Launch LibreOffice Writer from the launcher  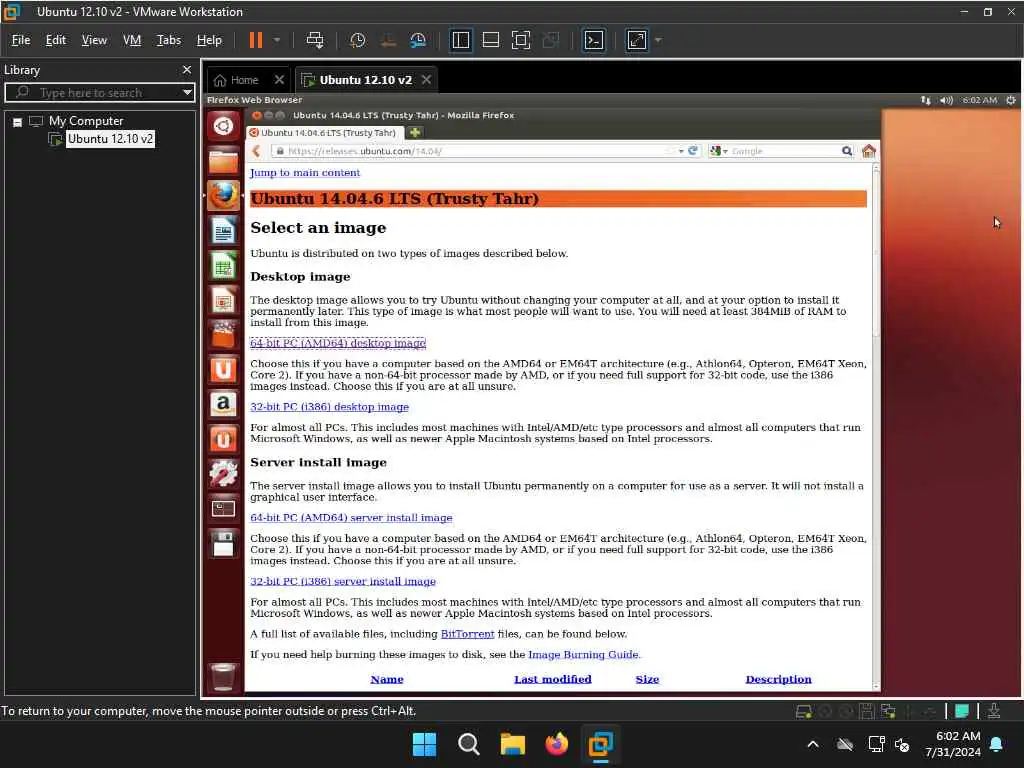(x=223, y=231)
